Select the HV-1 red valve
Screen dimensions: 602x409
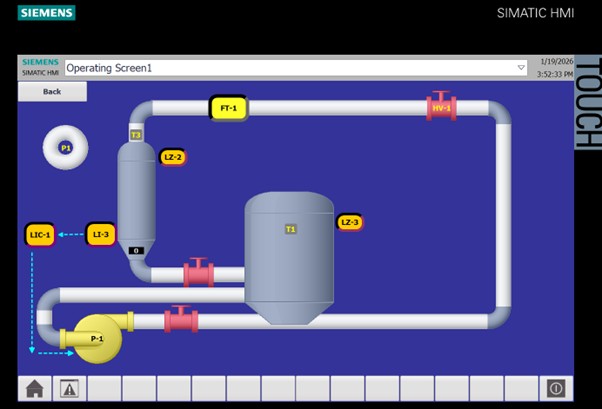pos(441,108)
